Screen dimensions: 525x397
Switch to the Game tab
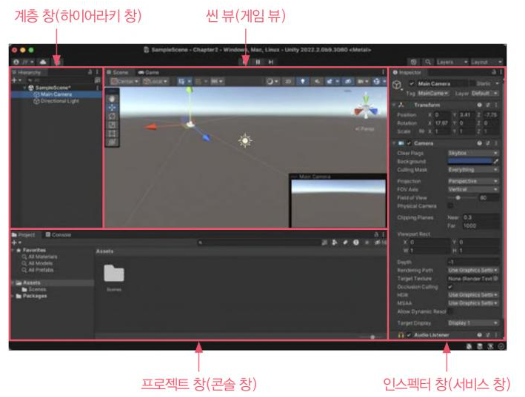pos(149,72)
